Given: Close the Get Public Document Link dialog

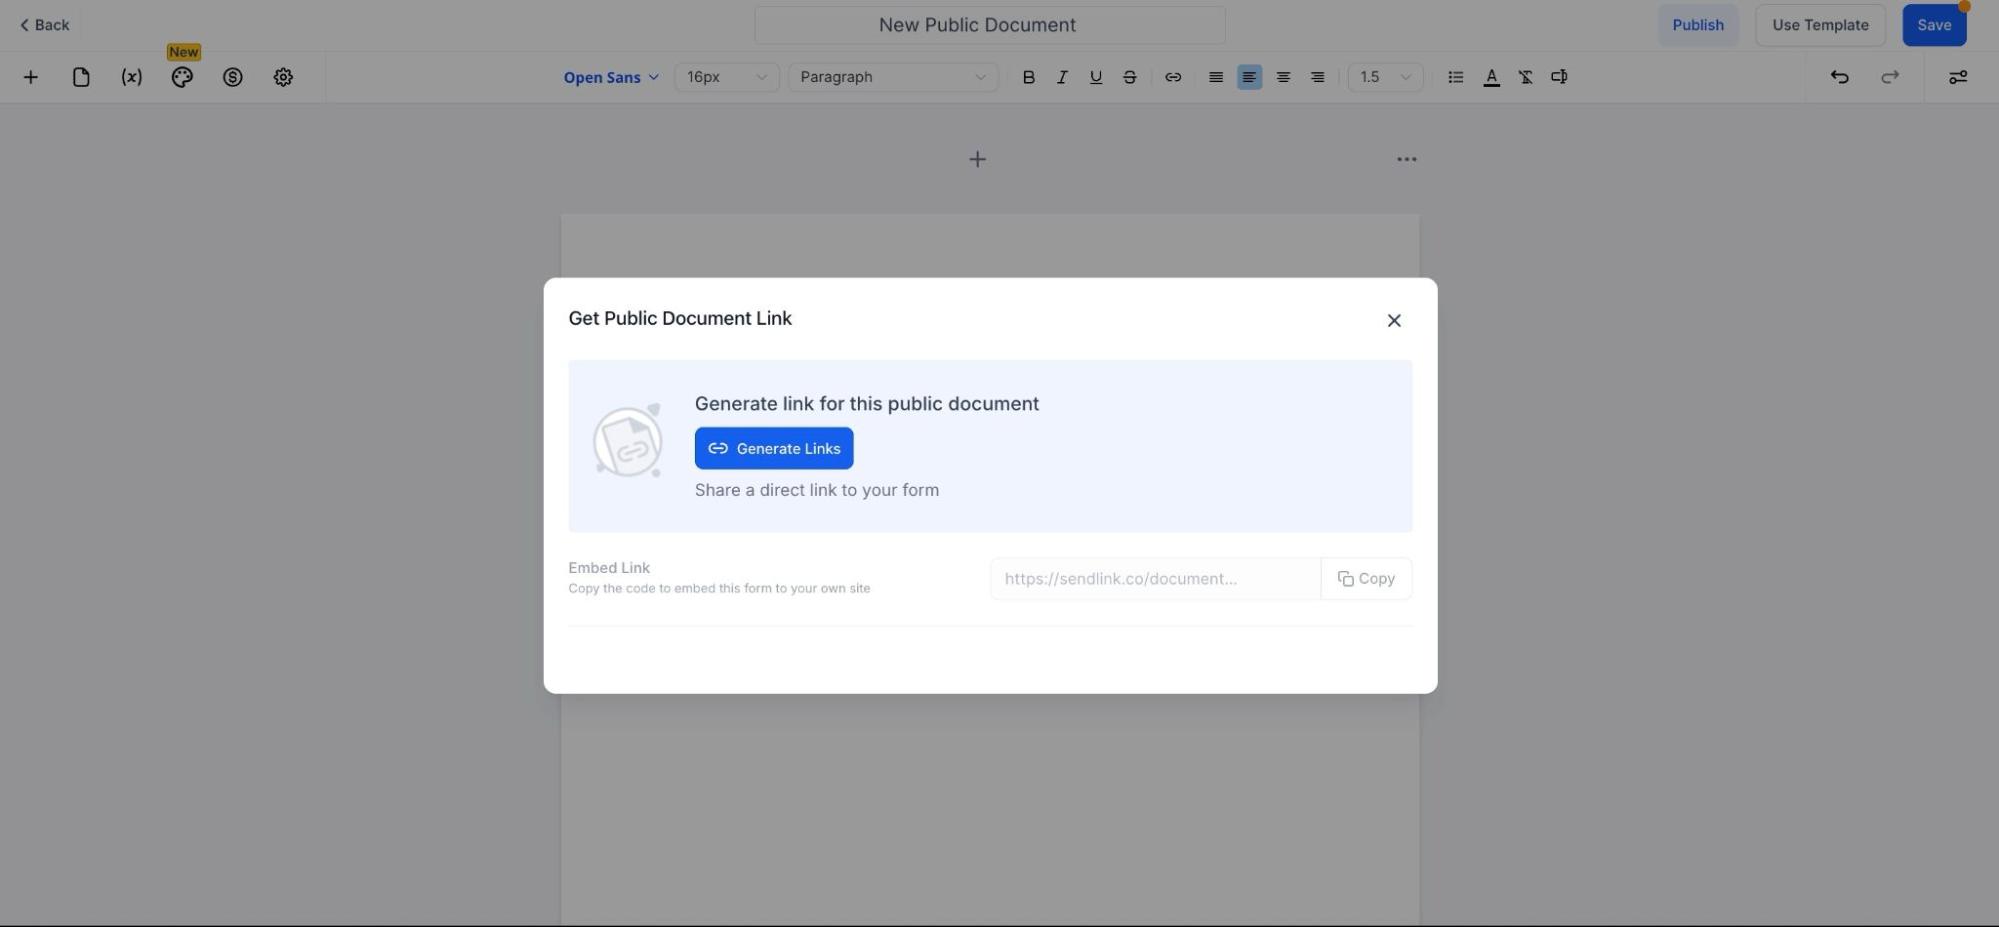Looking at the screenshot, I should pyautogui.click(x=1393, y=320).
